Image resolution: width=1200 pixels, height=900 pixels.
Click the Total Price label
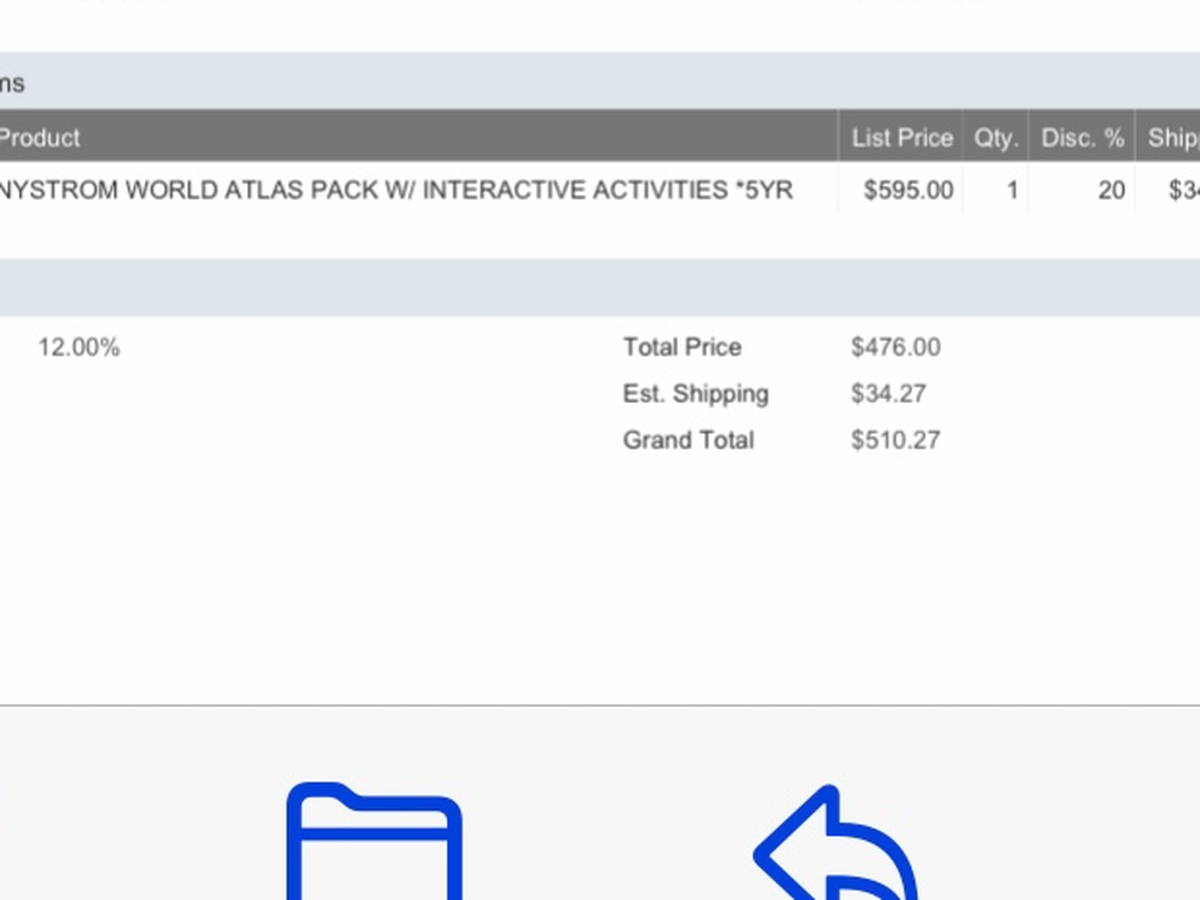682,348
